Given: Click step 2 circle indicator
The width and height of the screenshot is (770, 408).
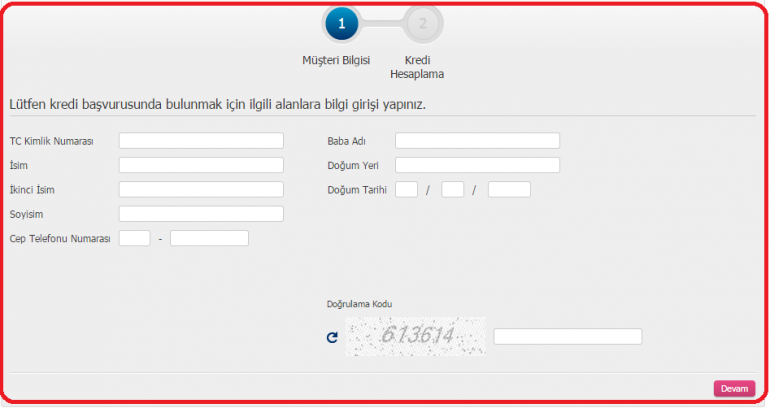Looking at the screenshot, I should pos(423,24).
